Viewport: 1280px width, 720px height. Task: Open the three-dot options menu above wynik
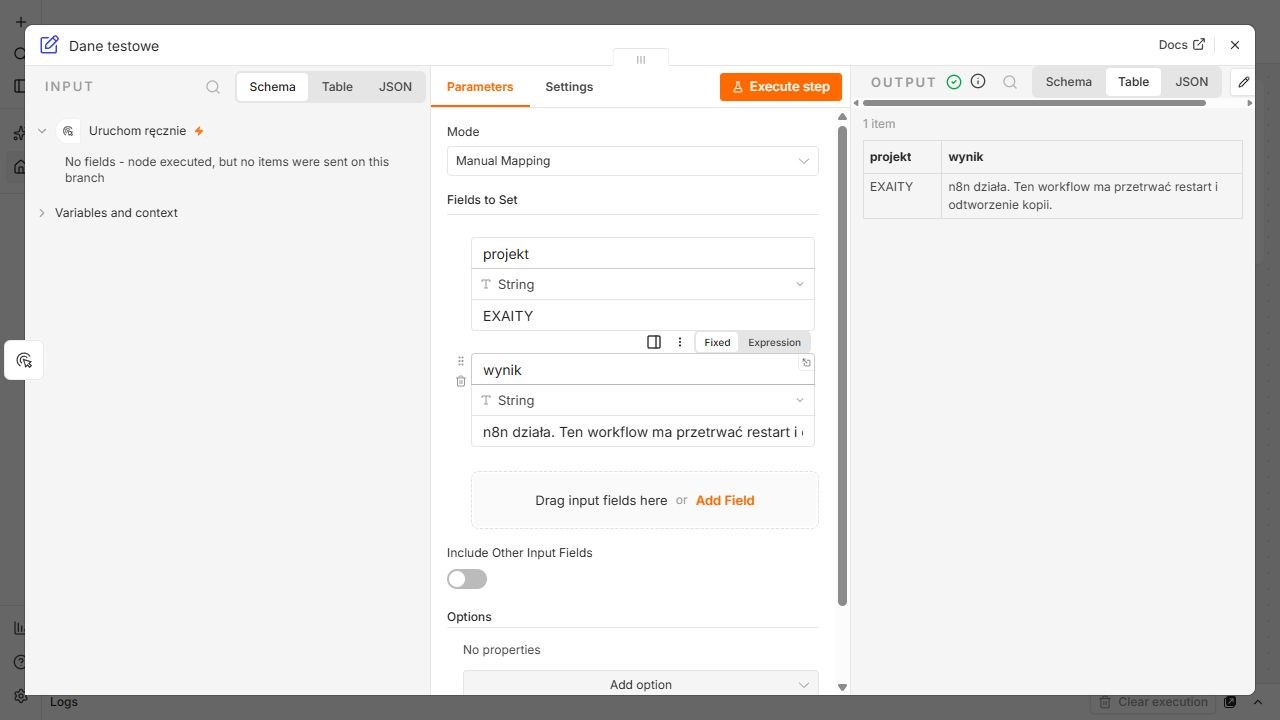[x=680, y=342]
